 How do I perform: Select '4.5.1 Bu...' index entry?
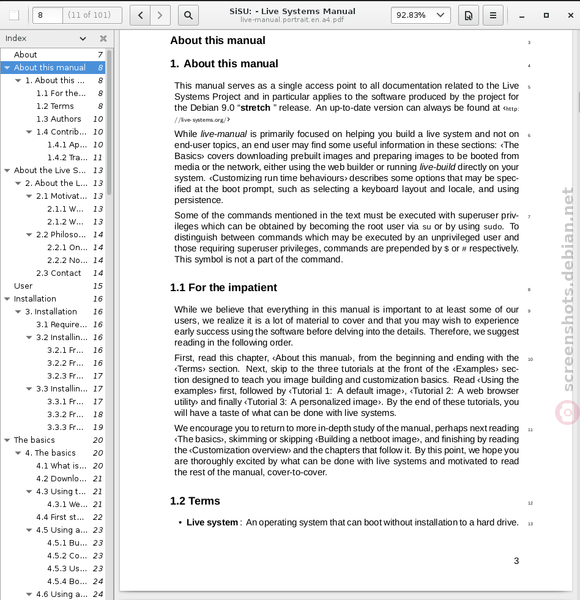(54, 543)
